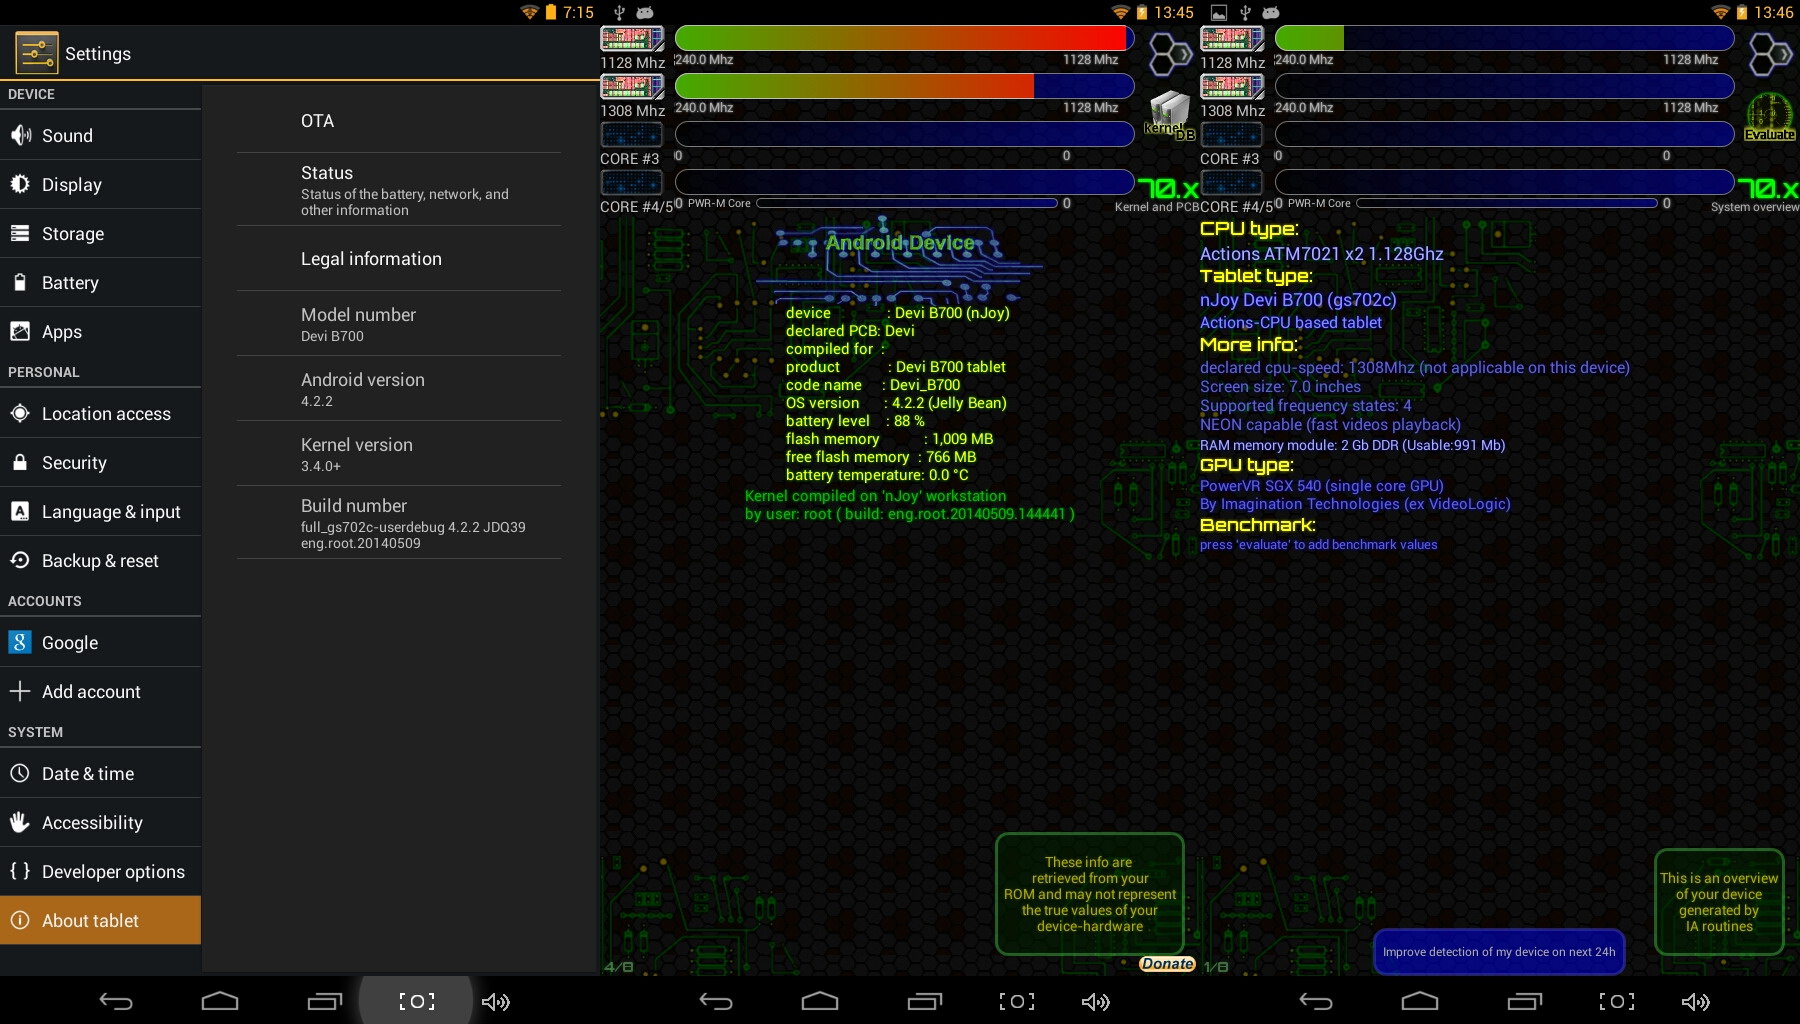Open Backup & reset settings

(x=100, y=560)
